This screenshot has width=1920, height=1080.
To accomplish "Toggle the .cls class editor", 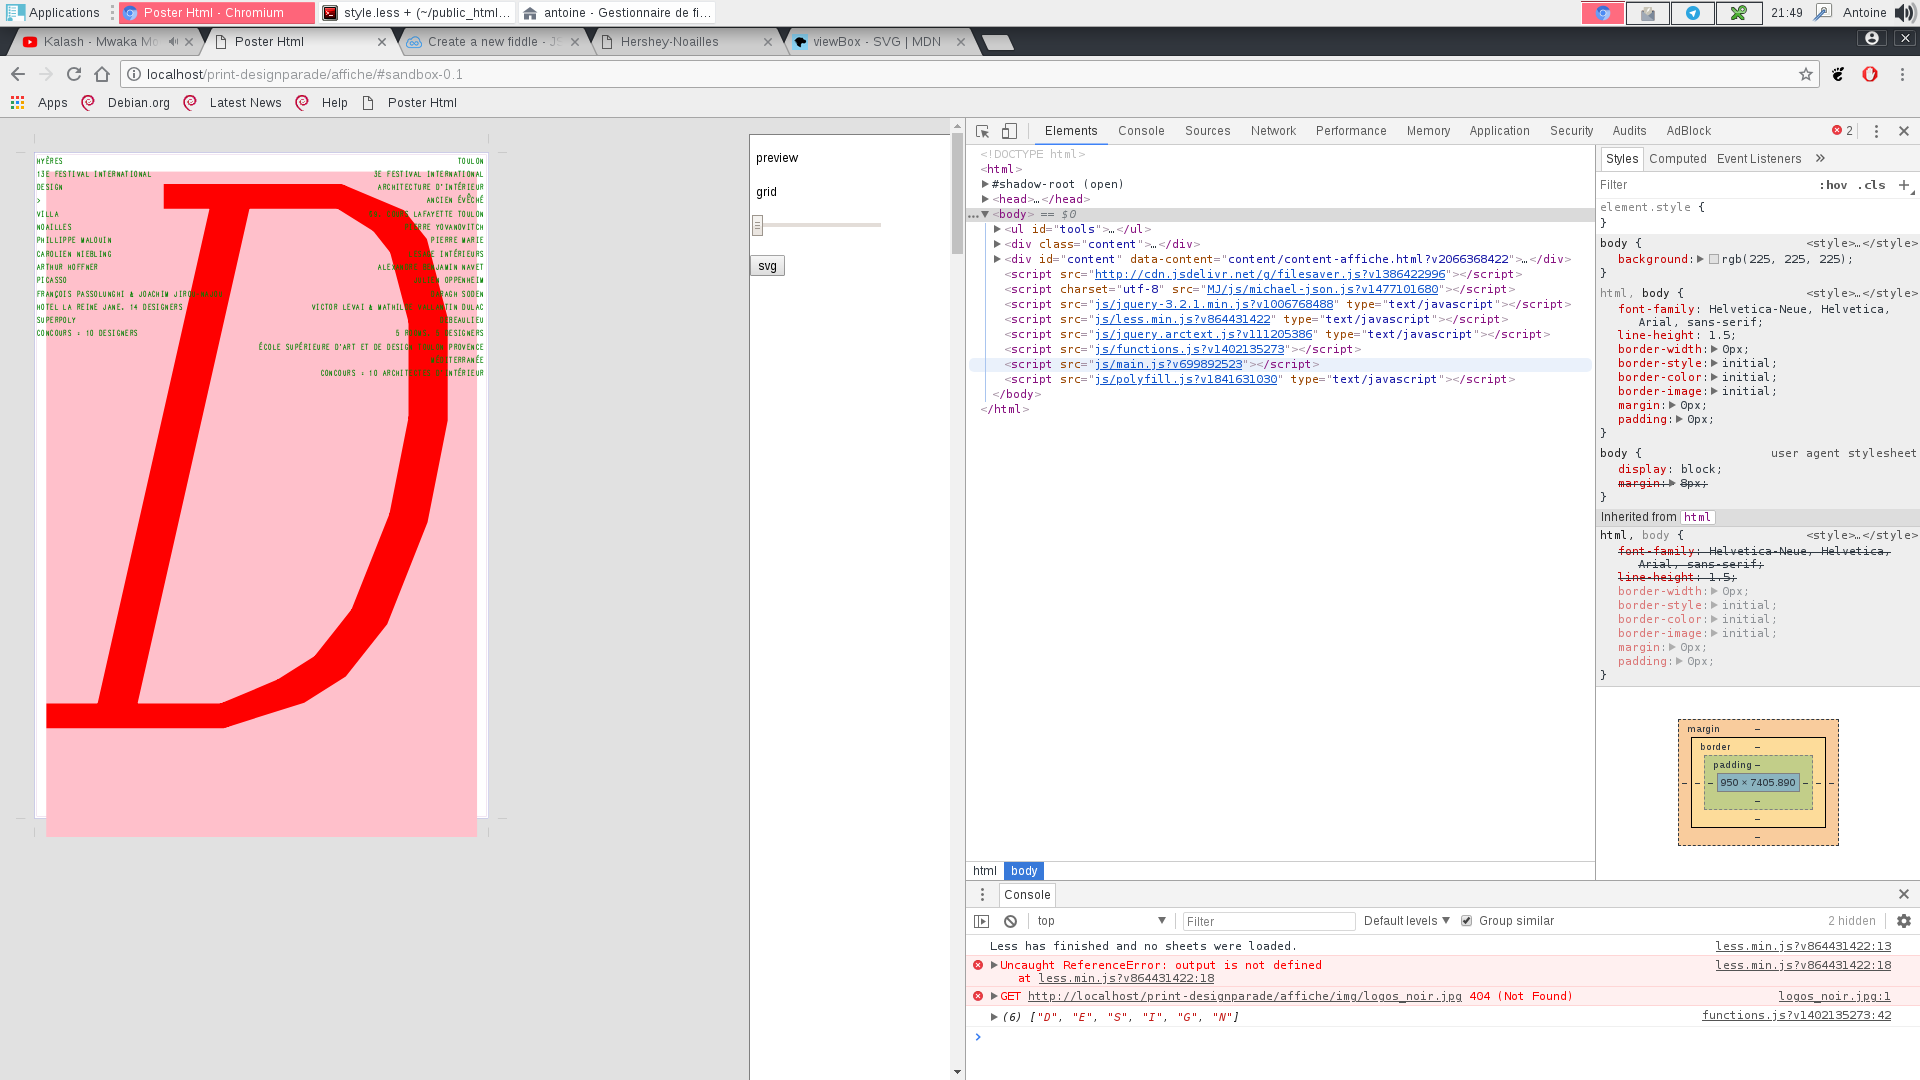I will (x=1871, y=185).
